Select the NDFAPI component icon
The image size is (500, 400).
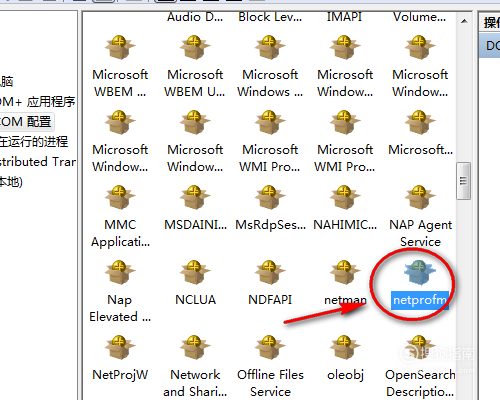[x=270, y=272]
